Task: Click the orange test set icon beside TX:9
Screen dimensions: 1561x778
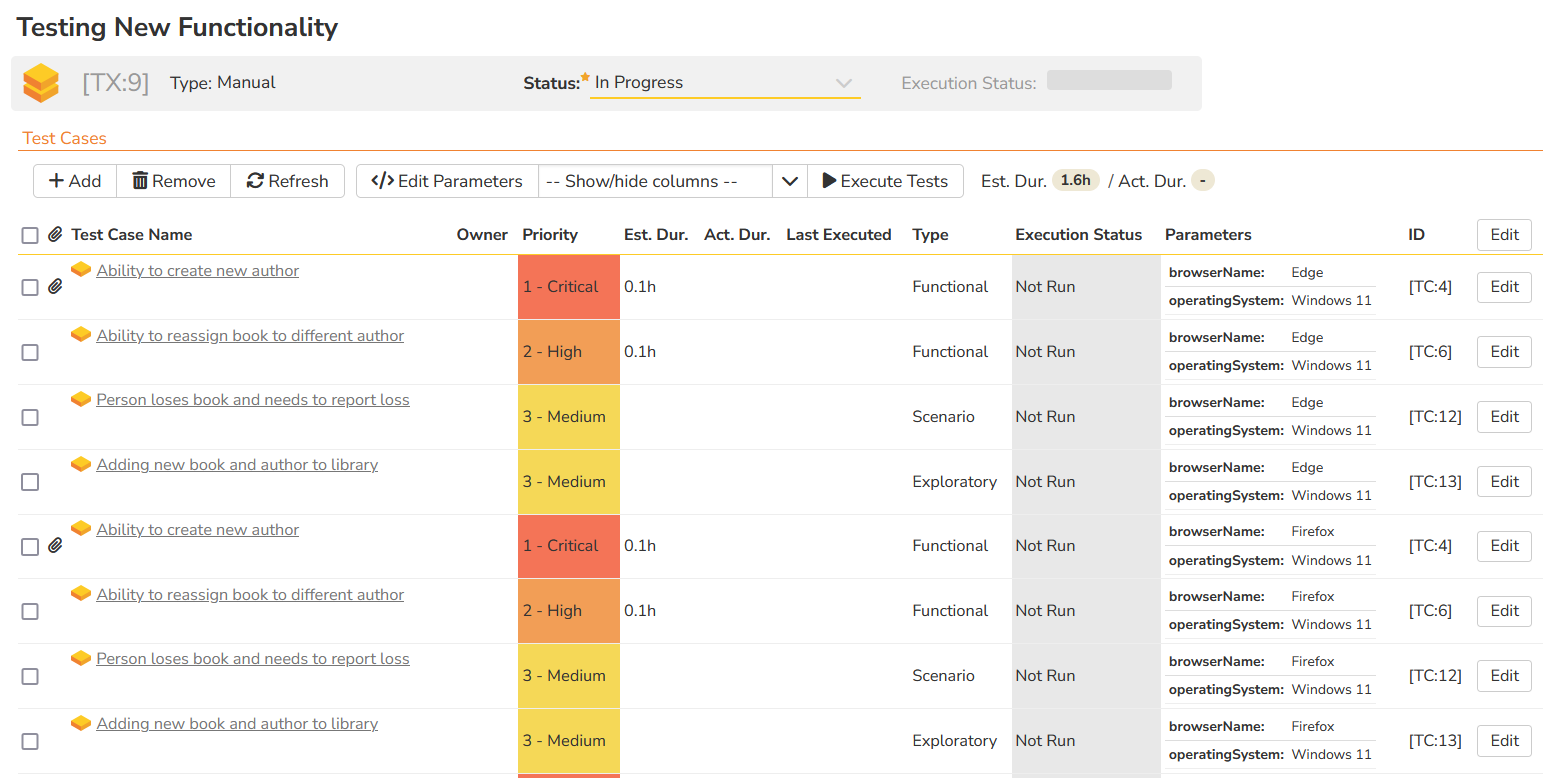Action: 42,83
